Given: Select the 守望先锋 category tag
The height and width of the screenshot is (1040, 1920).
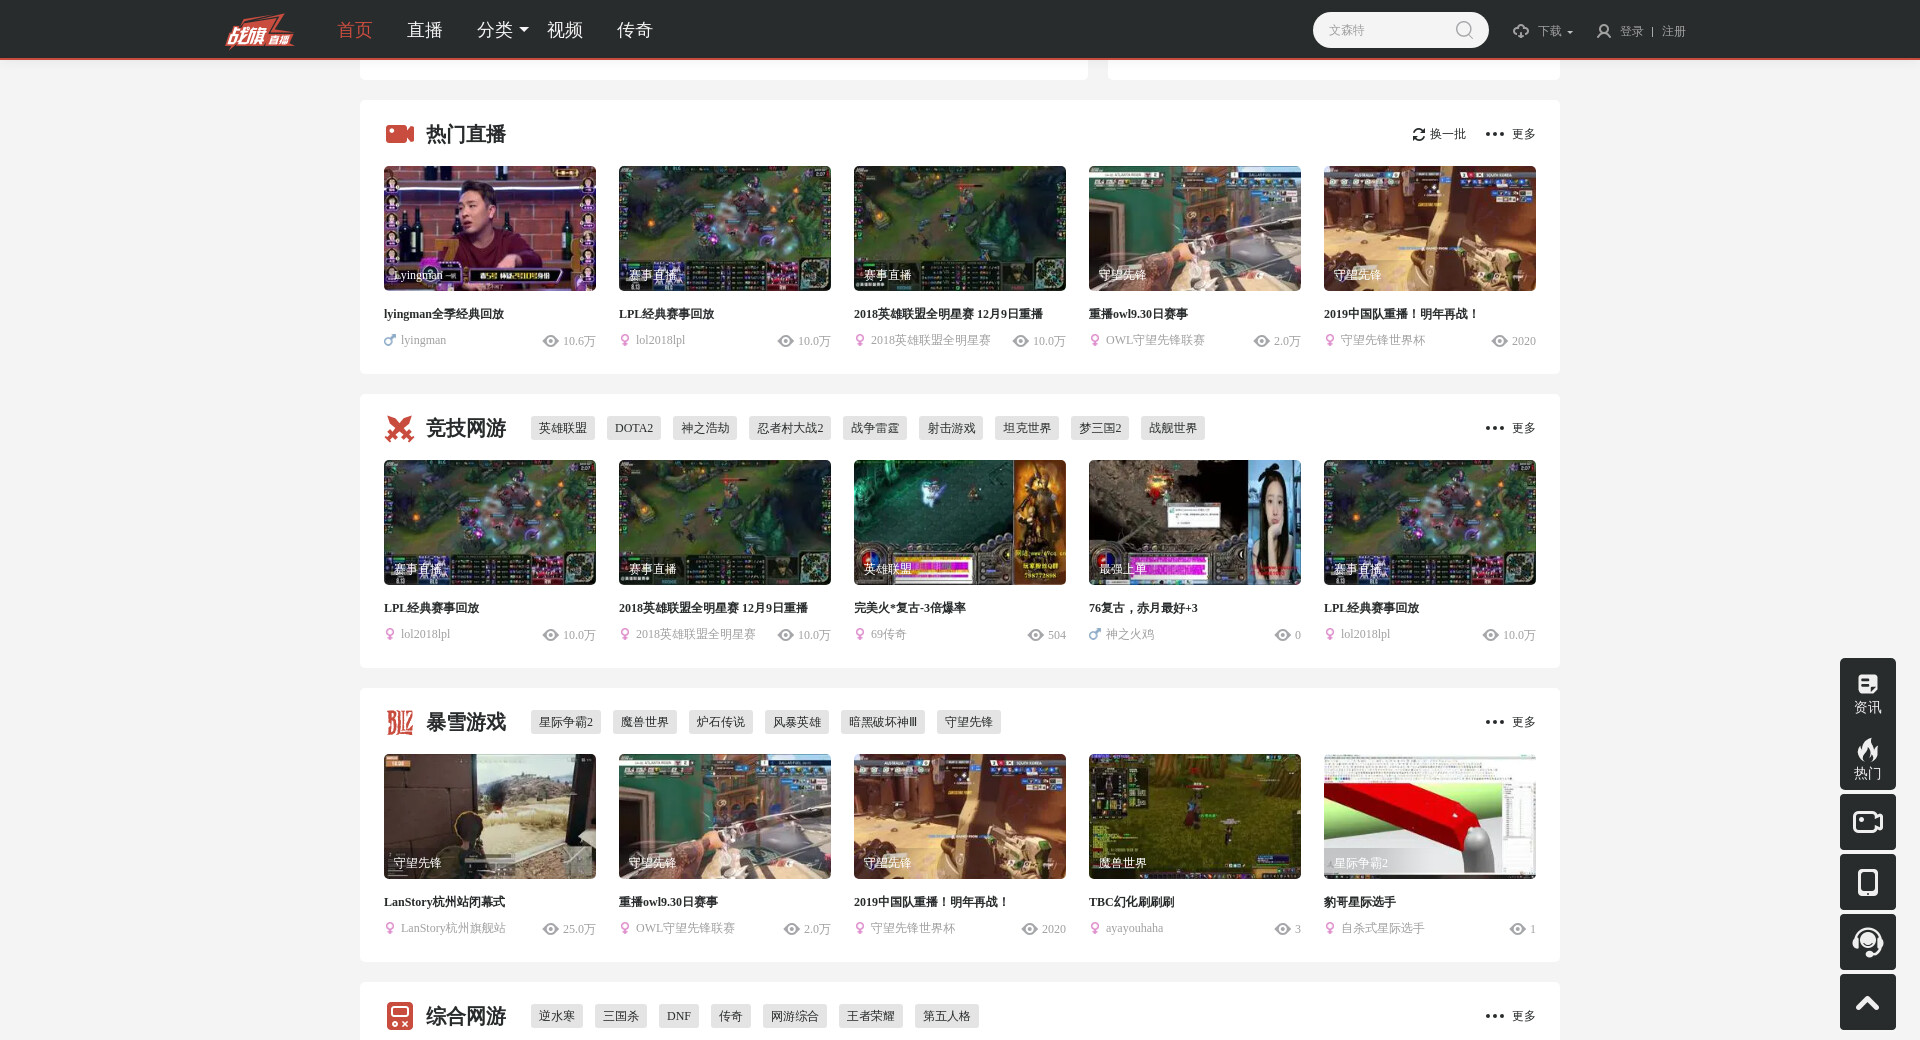Looking at the screenshot, I should pyautogui.click(x=969, y=722).
